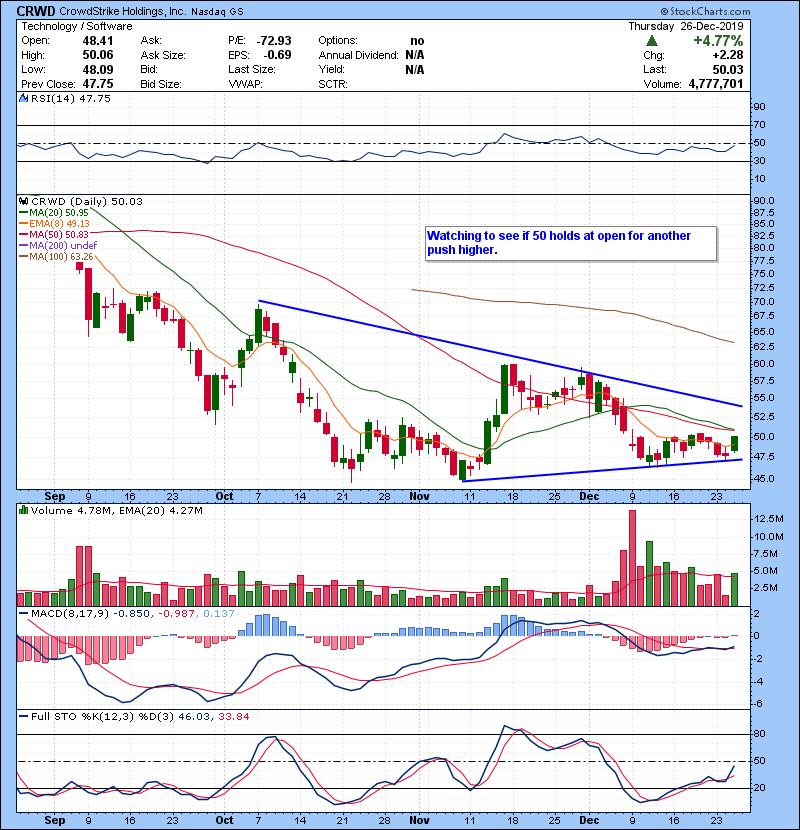Click the 80 level on stochastic axis
This screenshot has width=800, height=830.
tap(759, 734)
